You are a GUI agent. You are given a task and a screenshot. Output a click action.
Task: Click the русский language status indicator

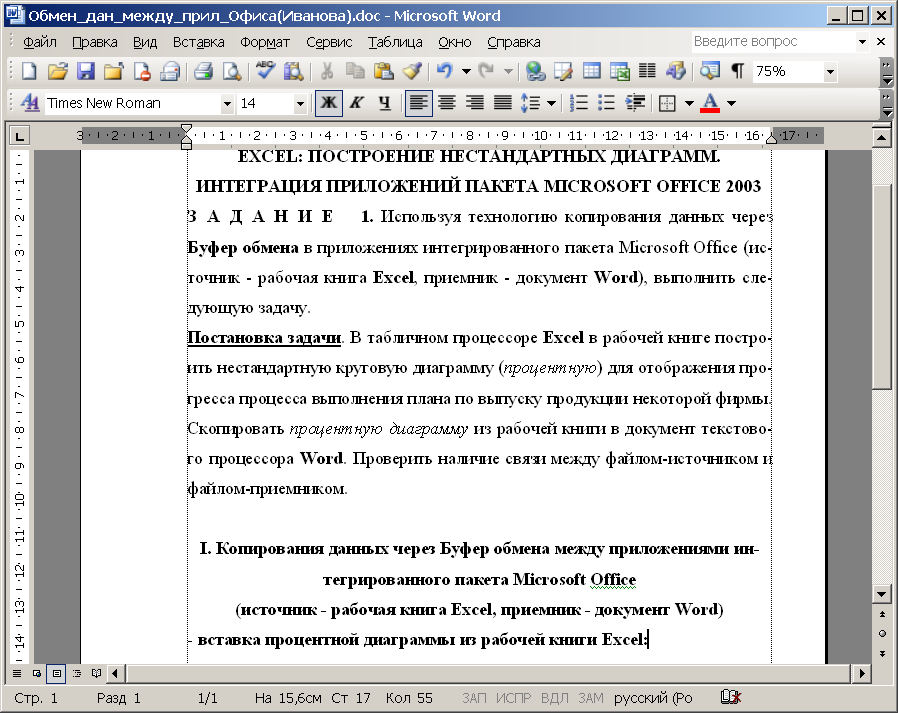653,698
